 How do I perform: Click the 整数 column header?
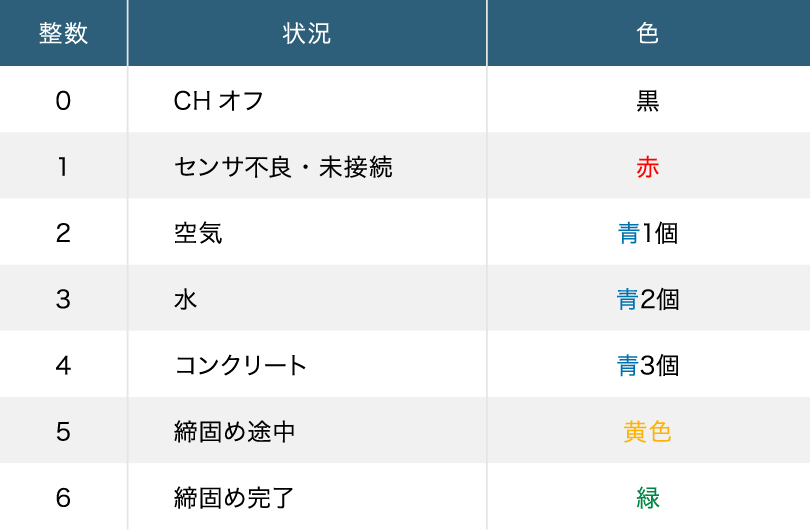(63, 33)
